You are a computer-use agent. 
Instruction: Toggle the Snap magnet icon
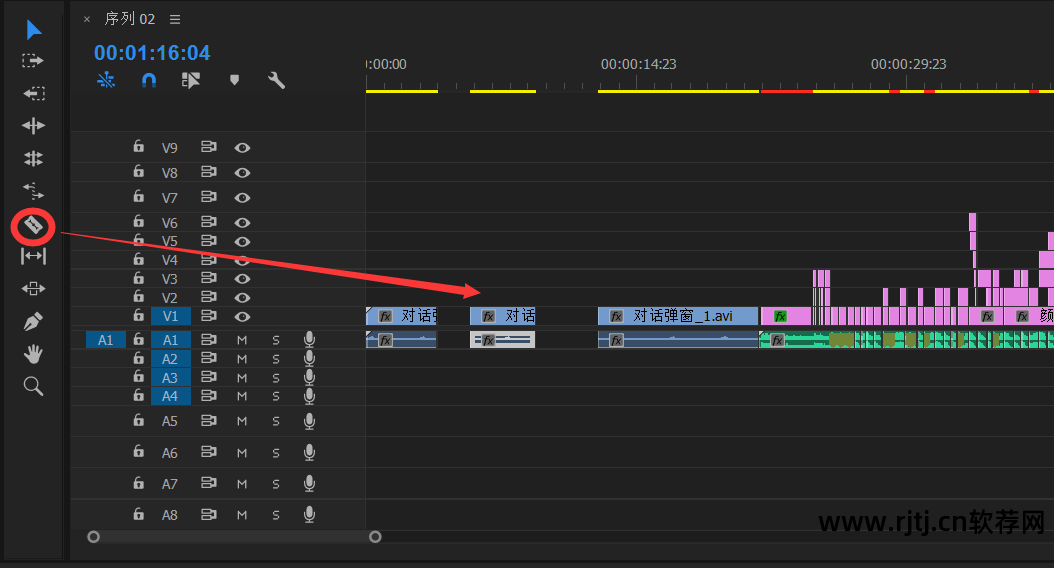[149, 81]
